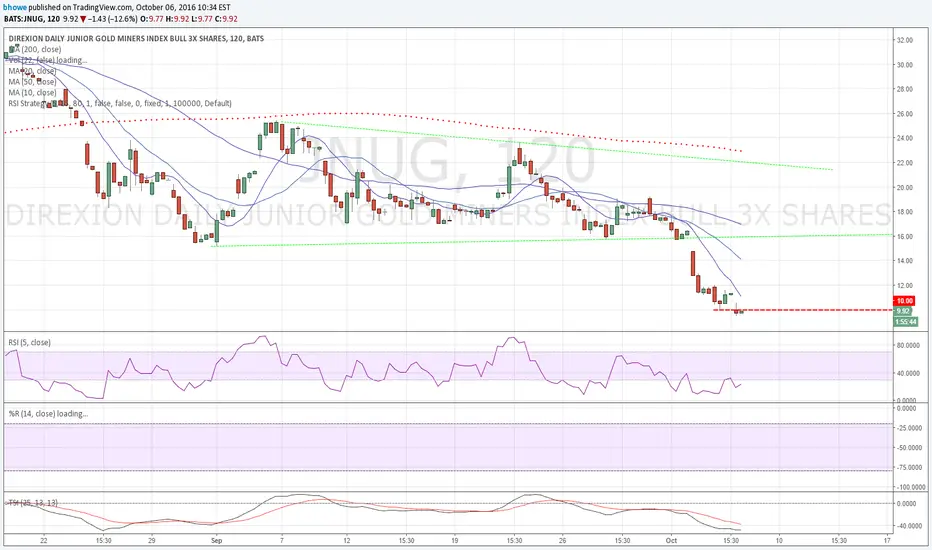Click the 24.00 price axis label
This screenshot has height=550, width=932.
tap(905, 139)
